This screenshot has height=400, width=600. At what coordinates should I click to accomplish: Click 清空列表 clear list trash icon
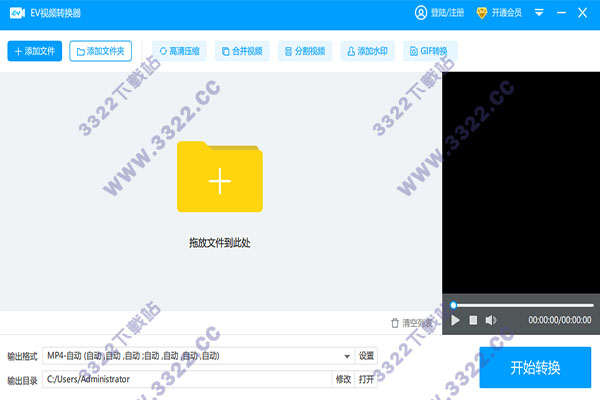tap(395, 323)
